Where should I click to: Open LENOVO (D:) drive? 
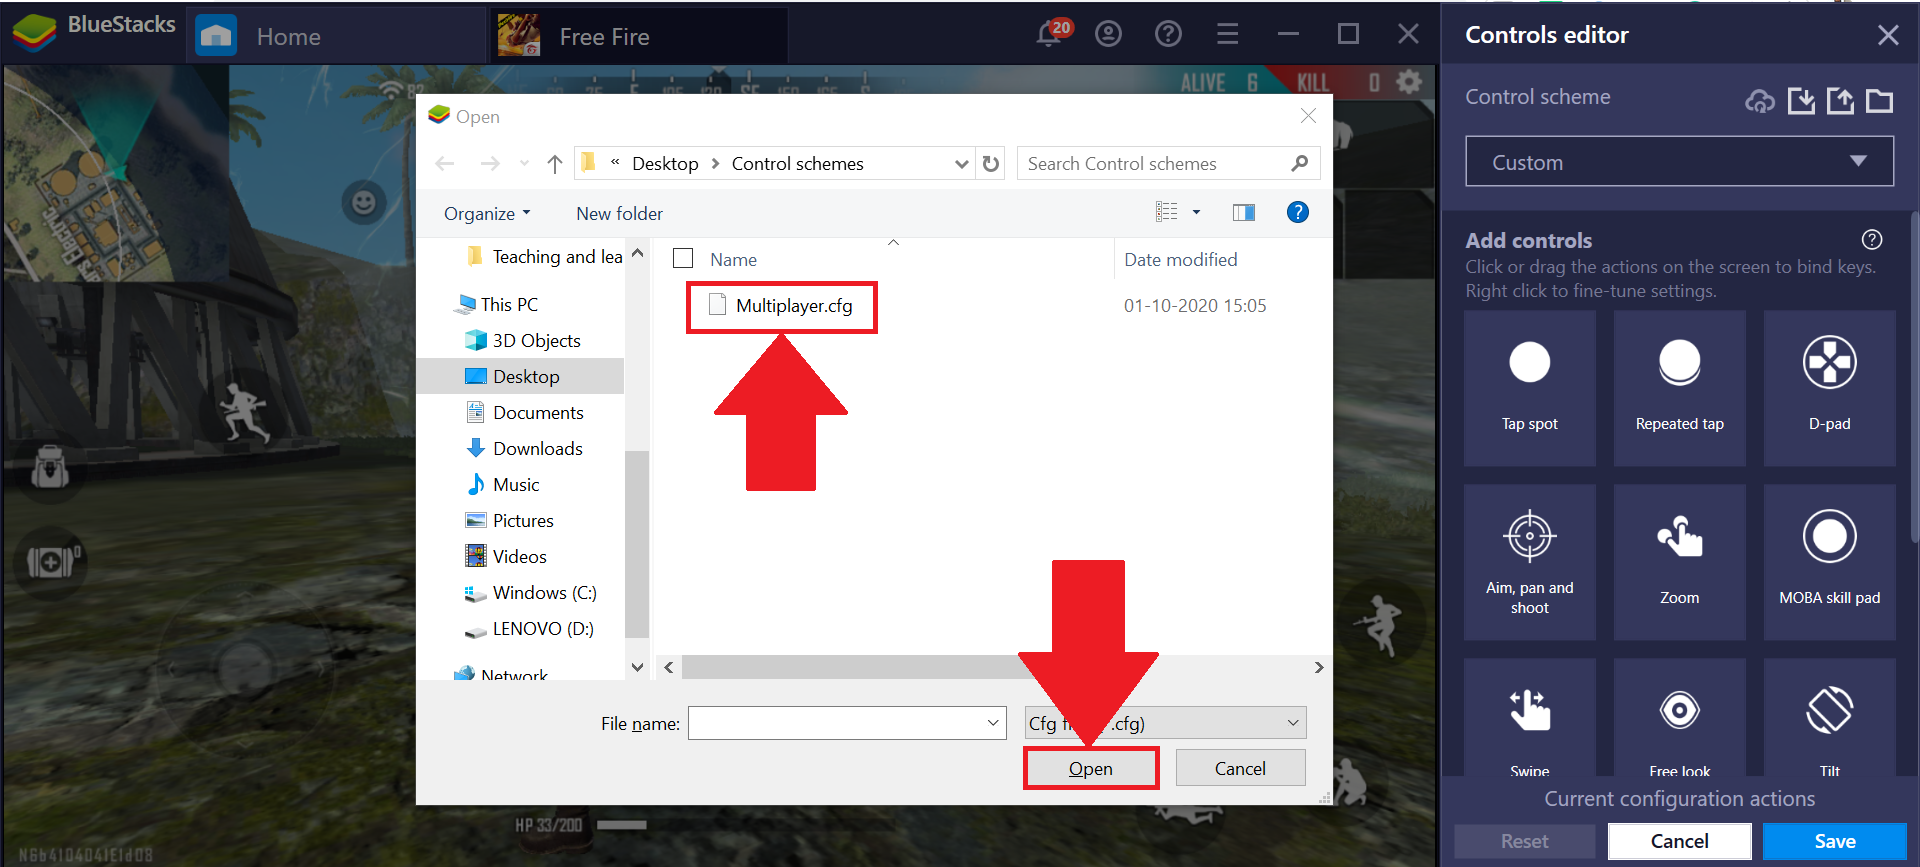[530, 628]
